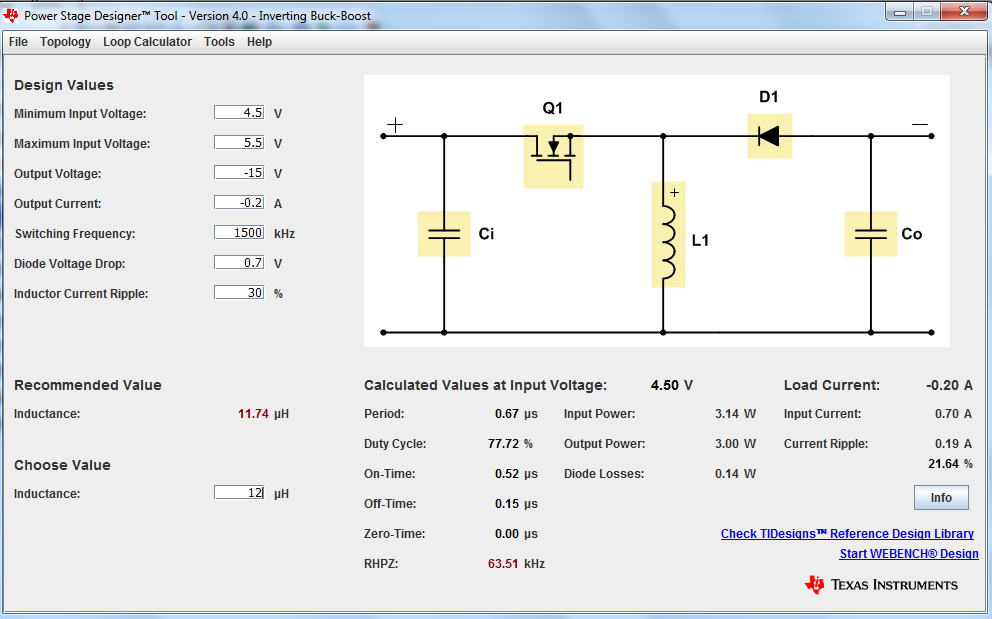The image size is (992, 619).
Task: Click the L1 inductor component symbol
Action: (x=668, y=235)
